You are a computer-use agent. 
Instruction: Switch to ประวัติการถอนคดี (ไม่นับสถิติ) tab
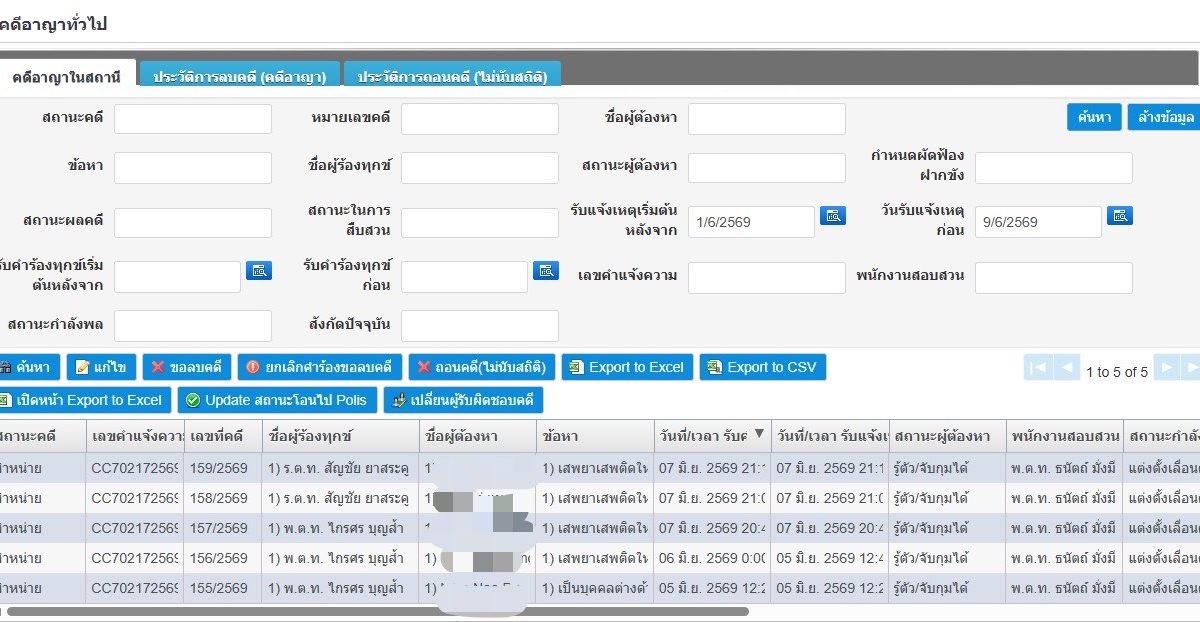coord(452,76)
